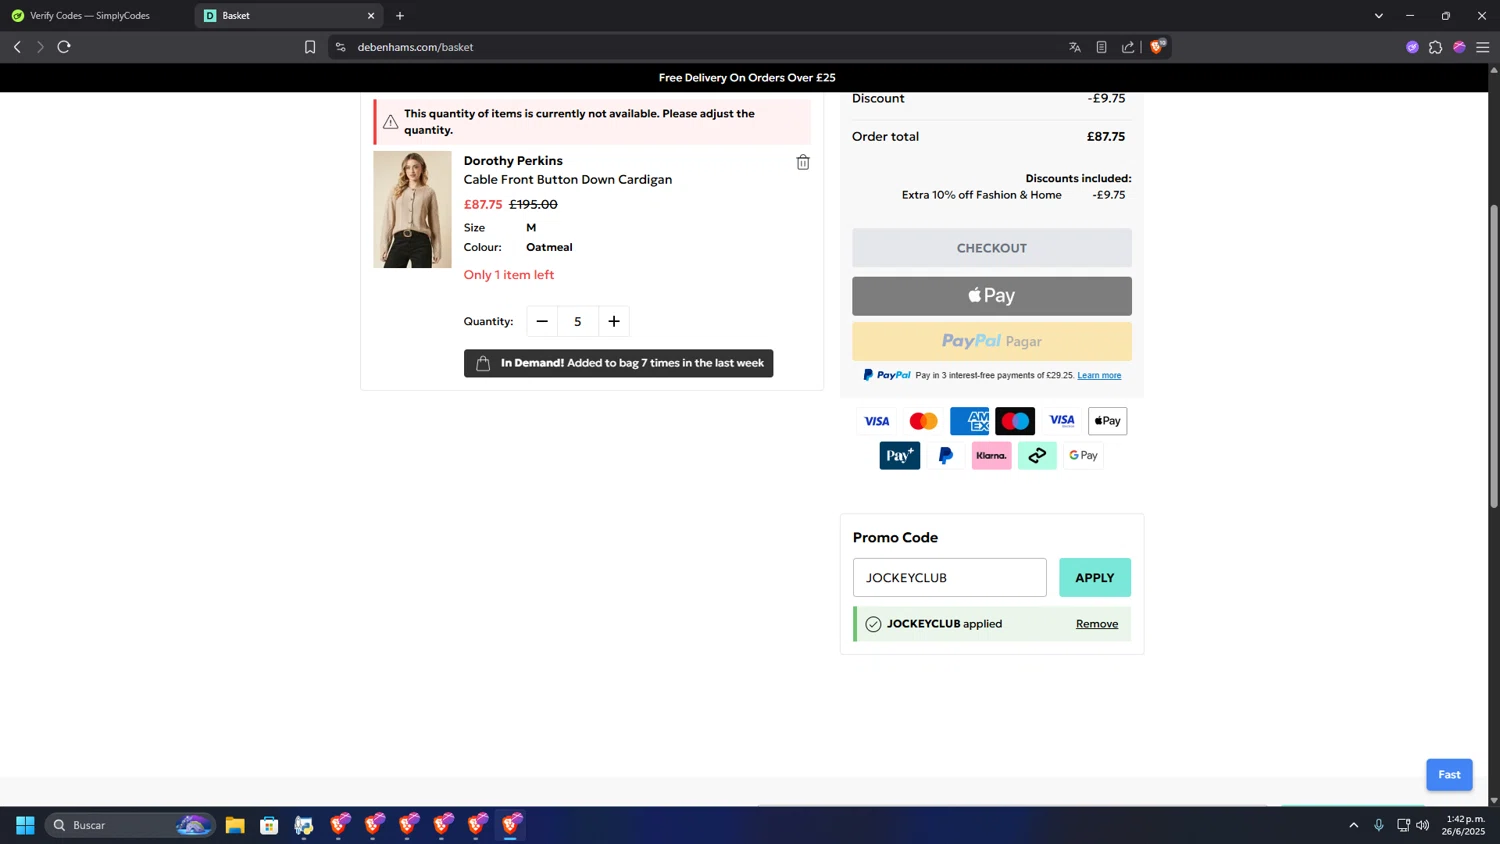Open the PayPal Learn more link

tap(1099, 375)
